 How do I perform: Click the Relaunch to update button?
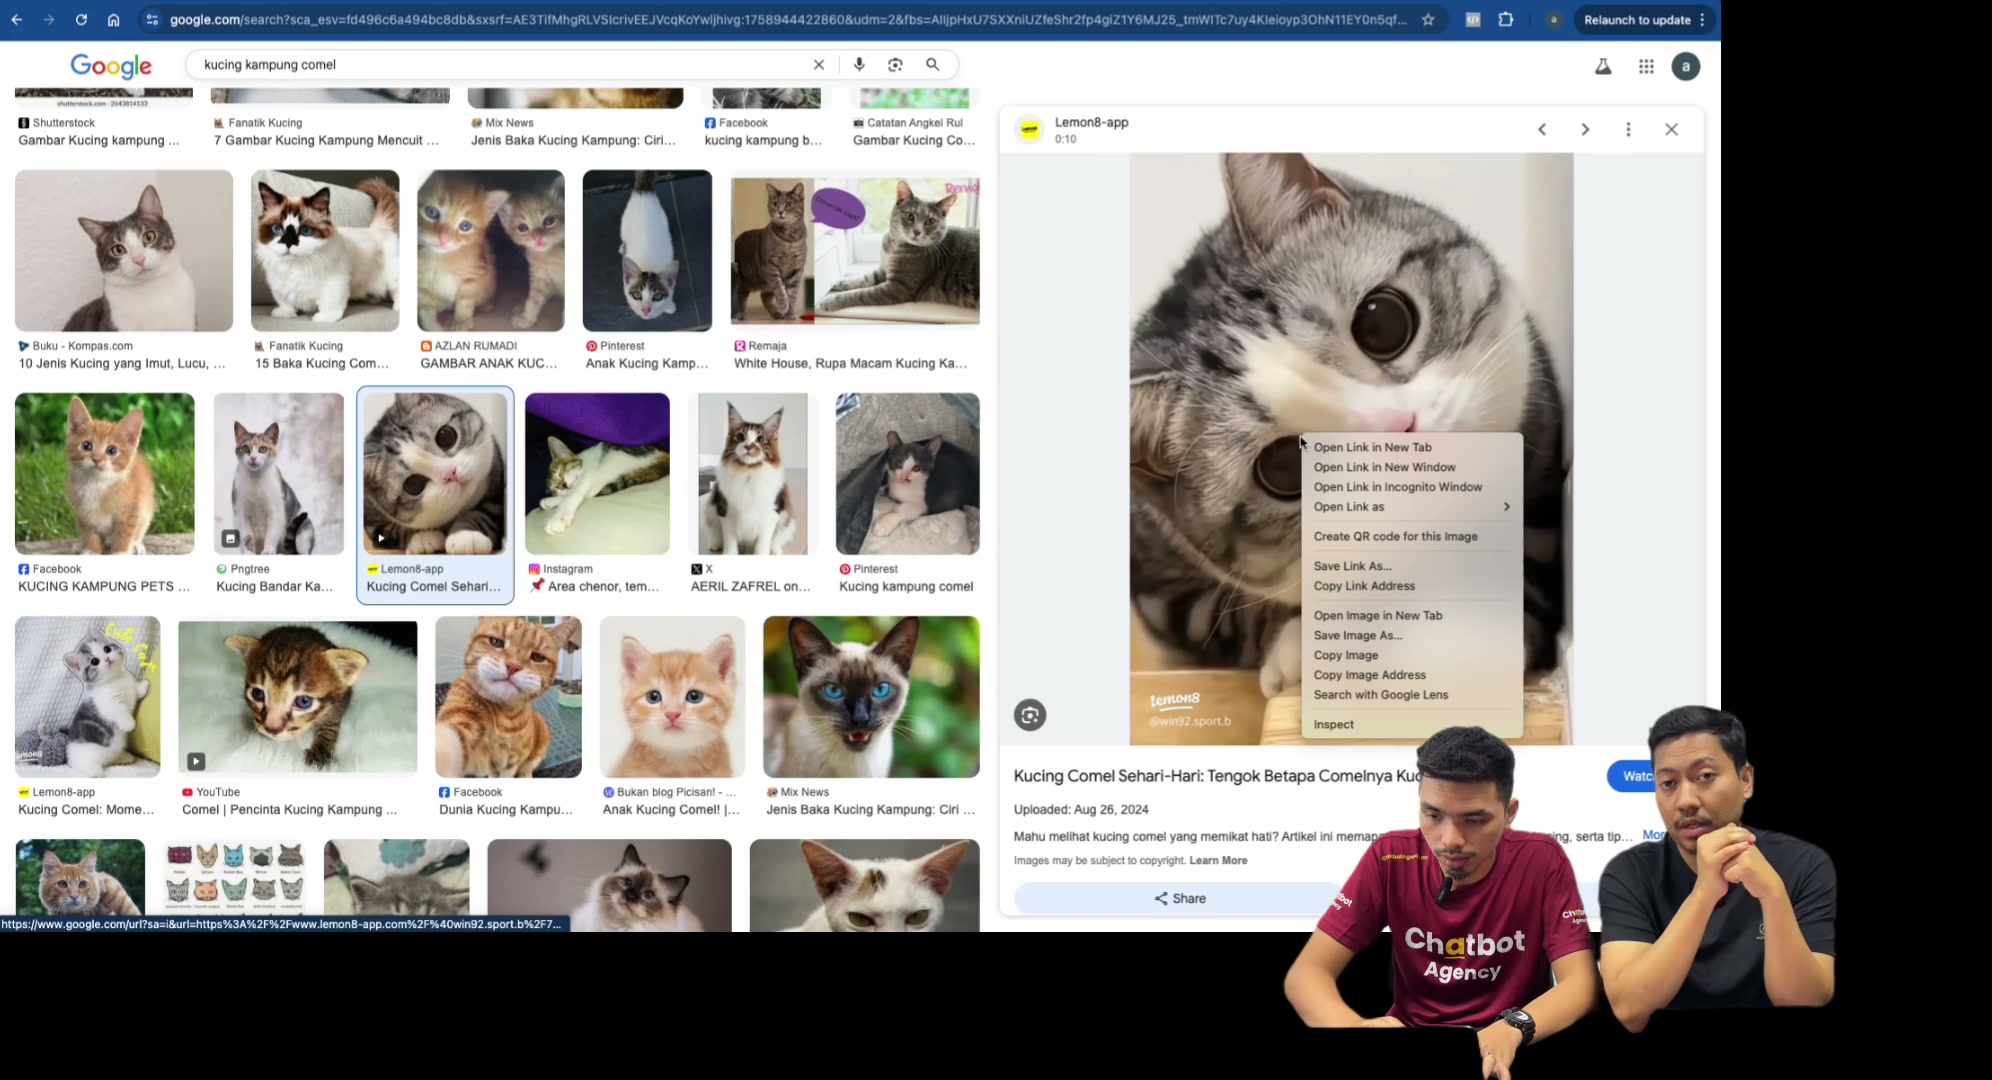click(1636, 19)
